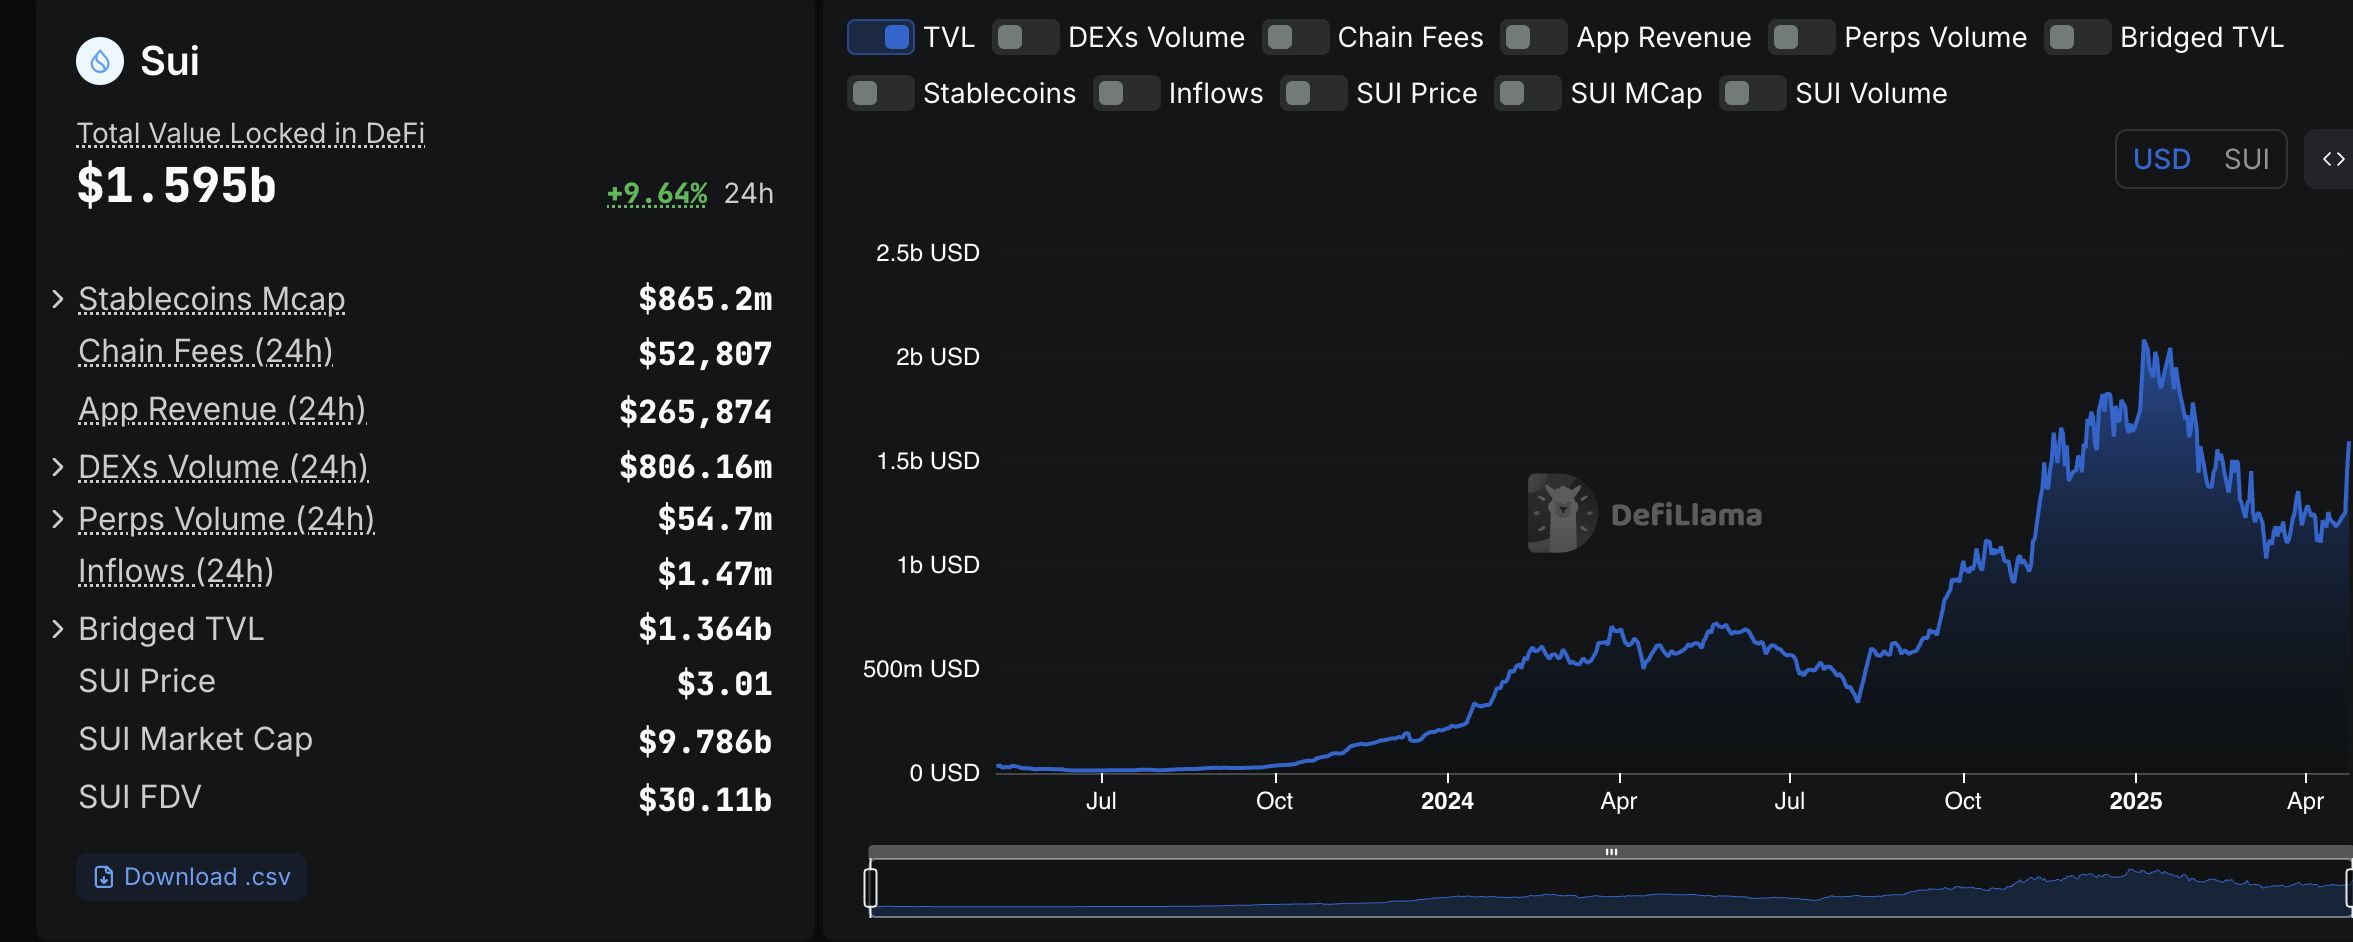The height and width of the screenshot is (942, 2353).
Task: Click the DefiLlama watermark logo
Action: (x=1561, y=513)
